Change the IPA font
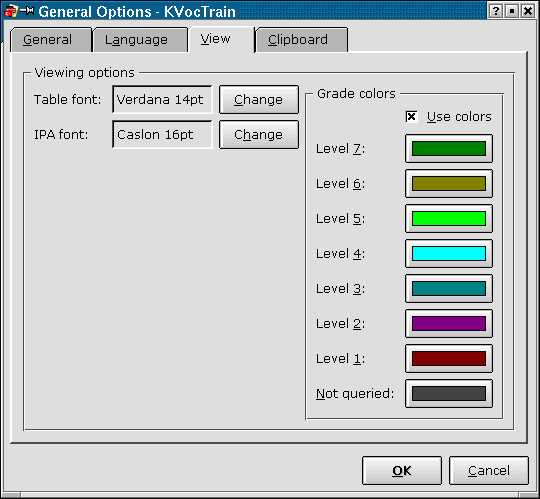This screenshot has height=499, width=540. click(x=259, y=134)
